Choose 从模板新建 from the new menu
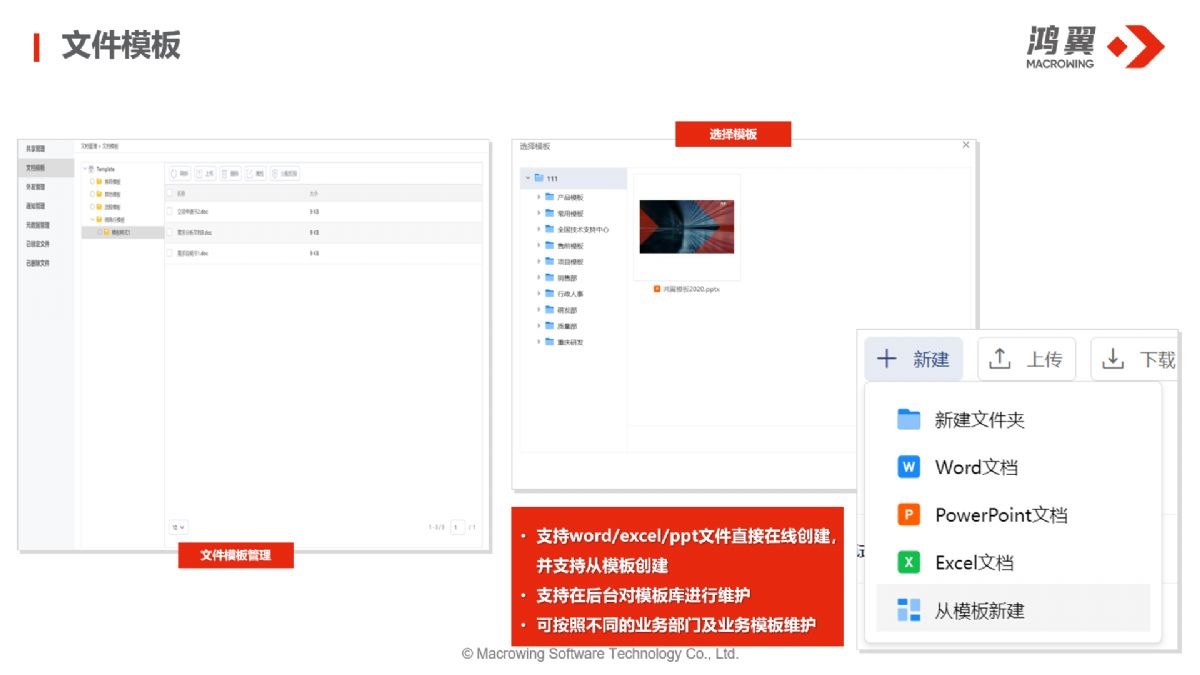Screen dimensions: 1200x675 click(979, 611)
